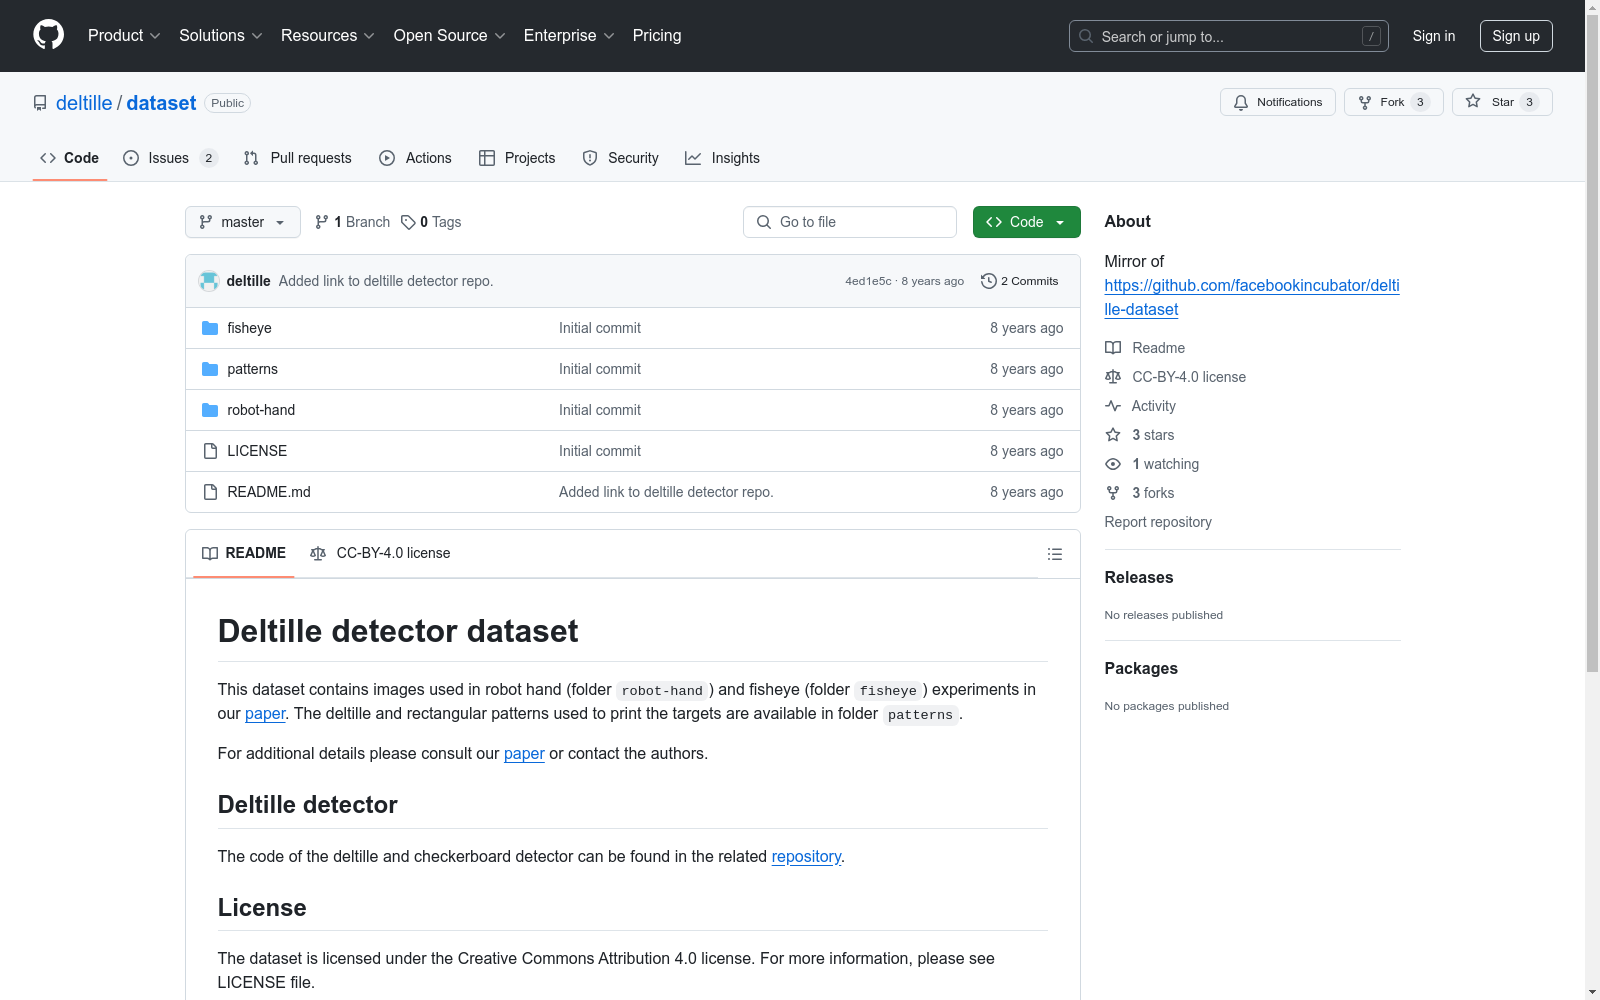
Task: Open the green Code dropdown
Action: click(x=1026, y=222)
